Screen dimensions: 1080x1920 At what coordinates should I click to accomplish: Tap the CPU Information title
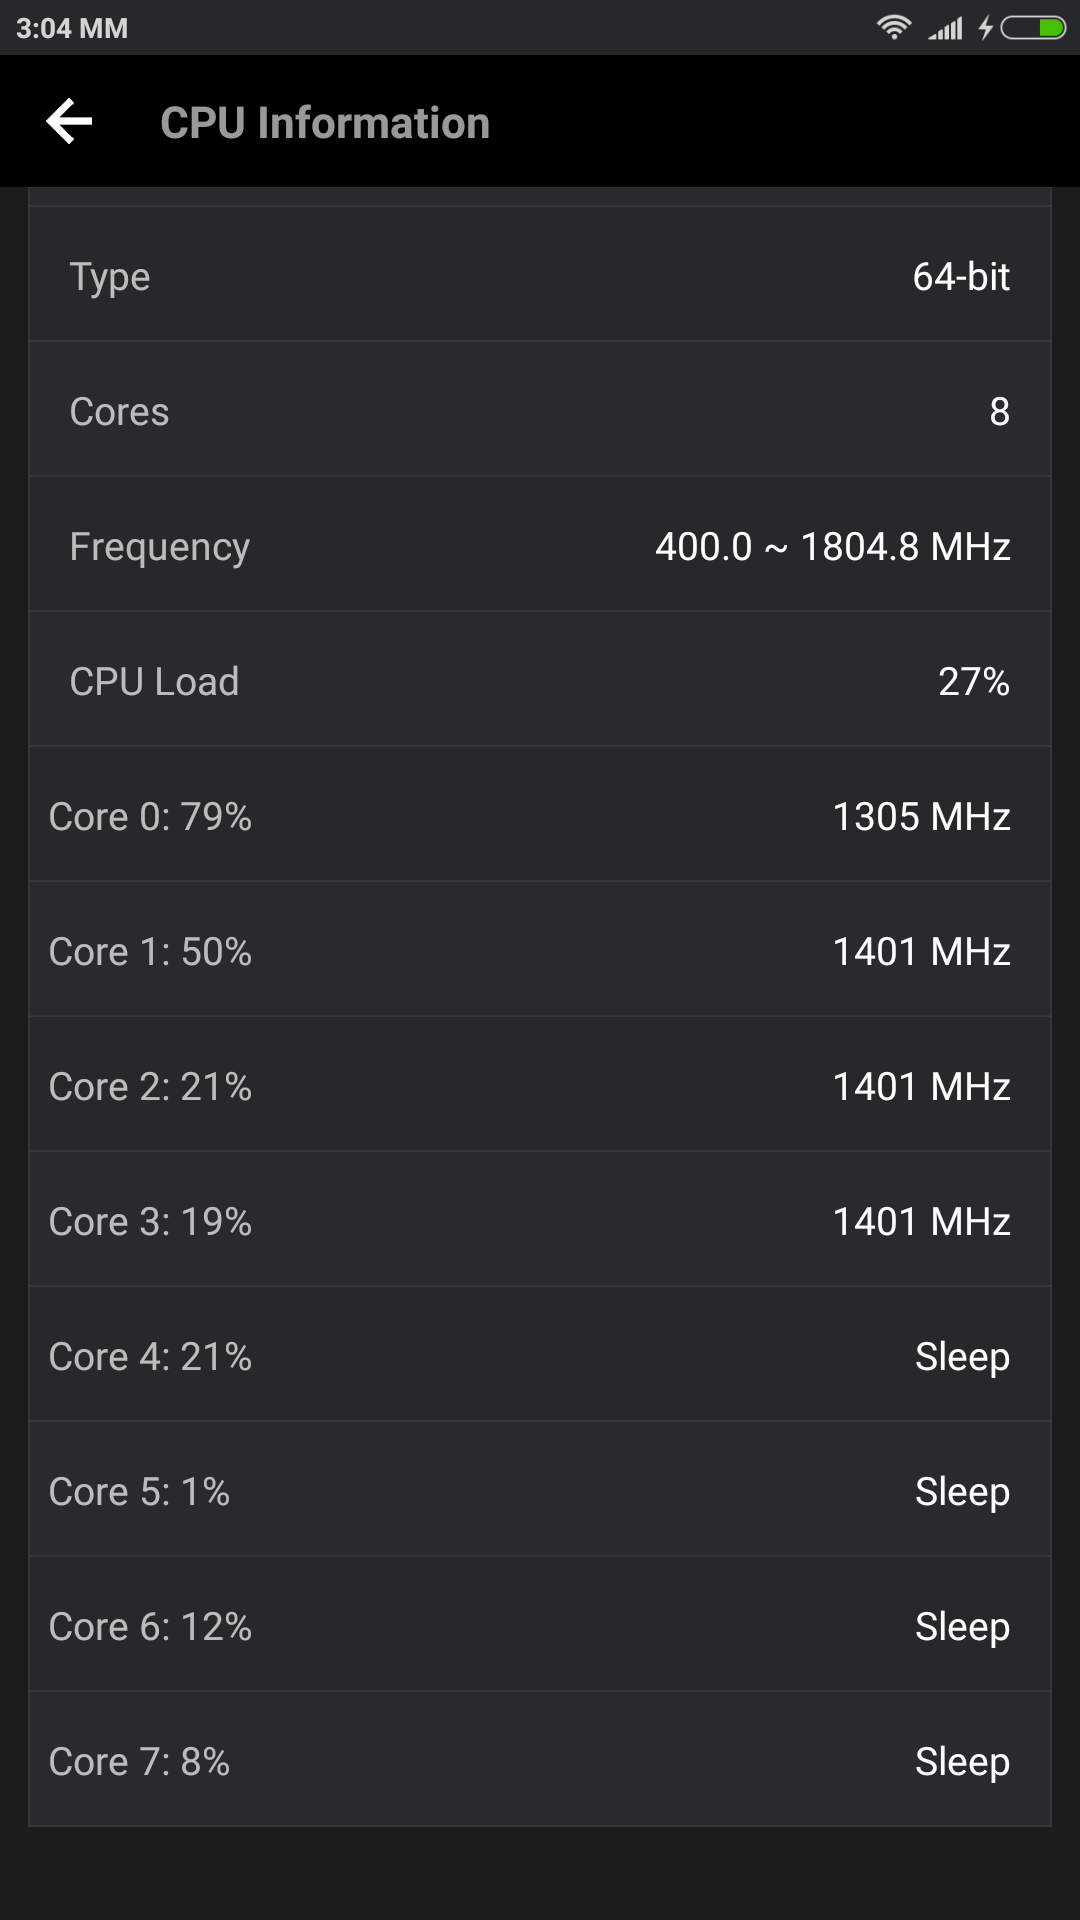(325, 123)
